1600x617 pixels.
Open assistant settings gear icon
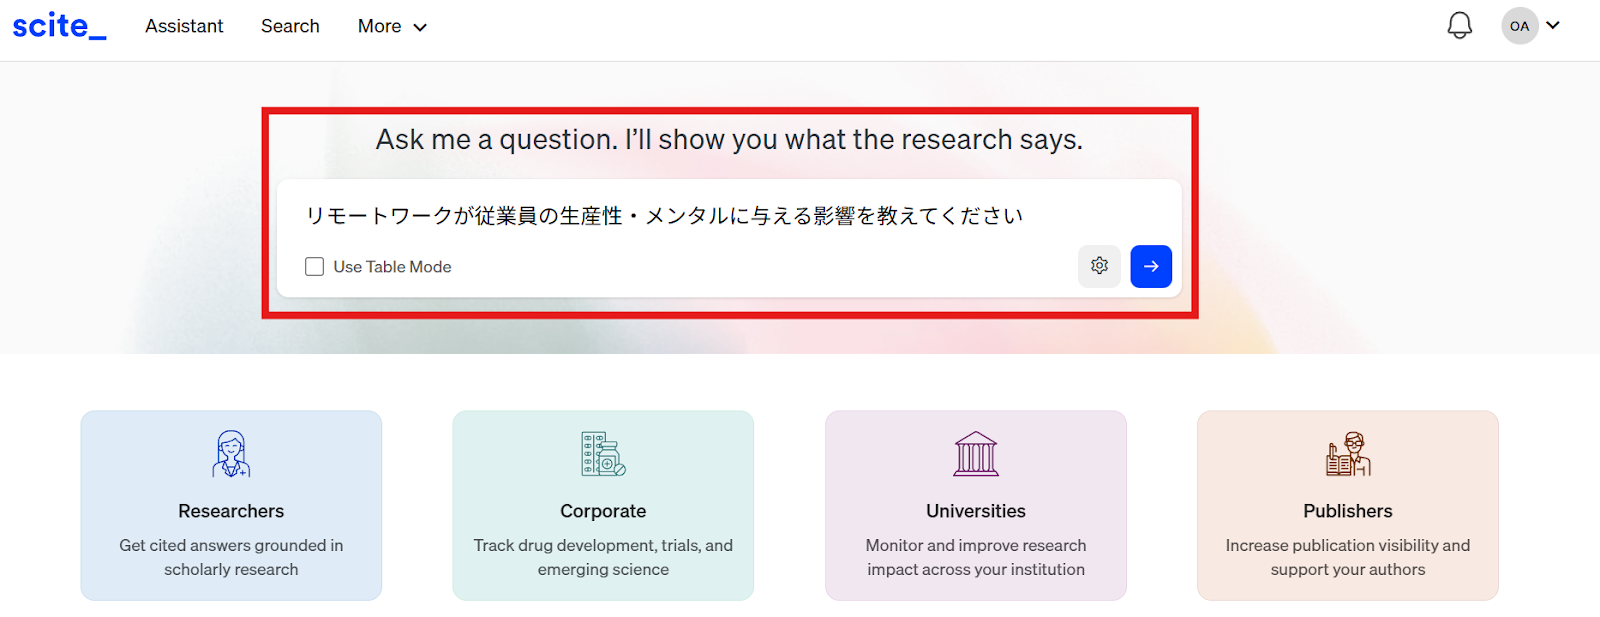click(1099, 266)
